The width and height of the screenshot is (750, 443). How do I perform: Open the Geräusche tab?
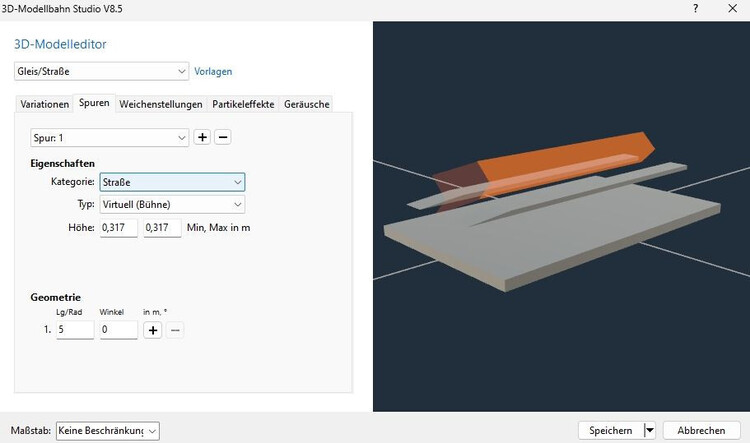[x=306, y=104]
